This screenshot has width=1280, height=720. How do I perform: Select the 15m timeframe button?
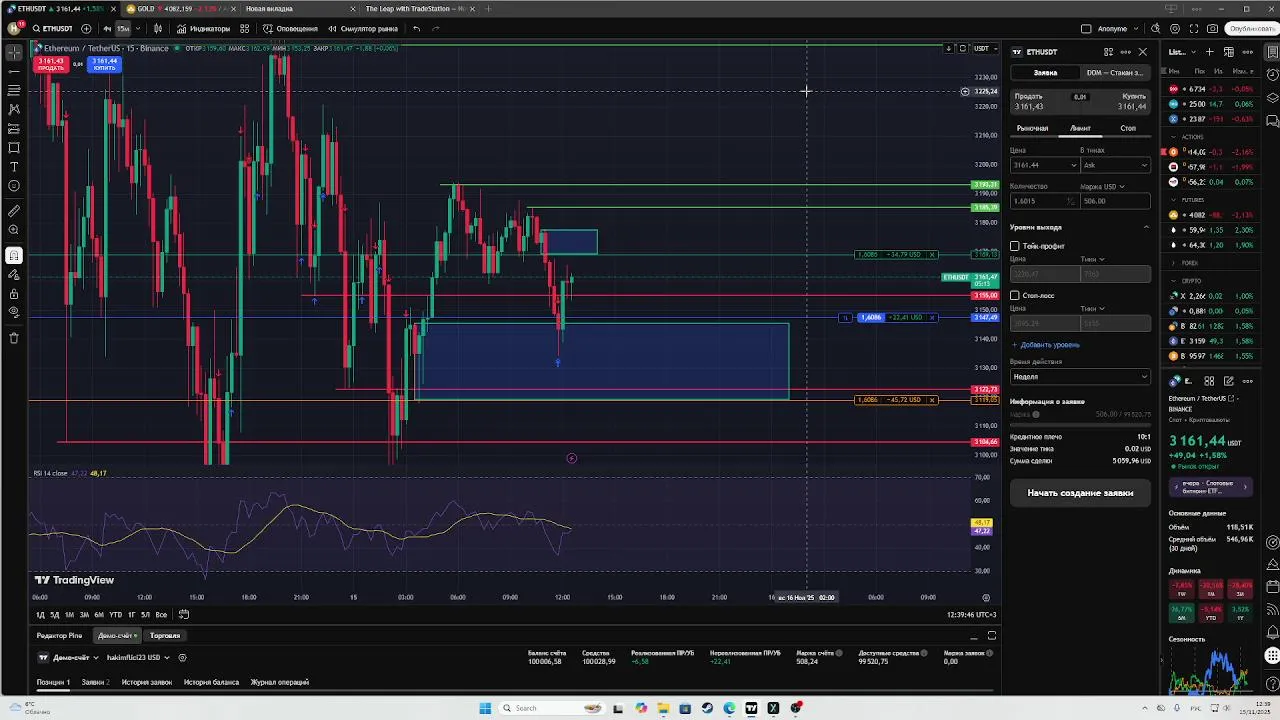click(x=123, y=29)
